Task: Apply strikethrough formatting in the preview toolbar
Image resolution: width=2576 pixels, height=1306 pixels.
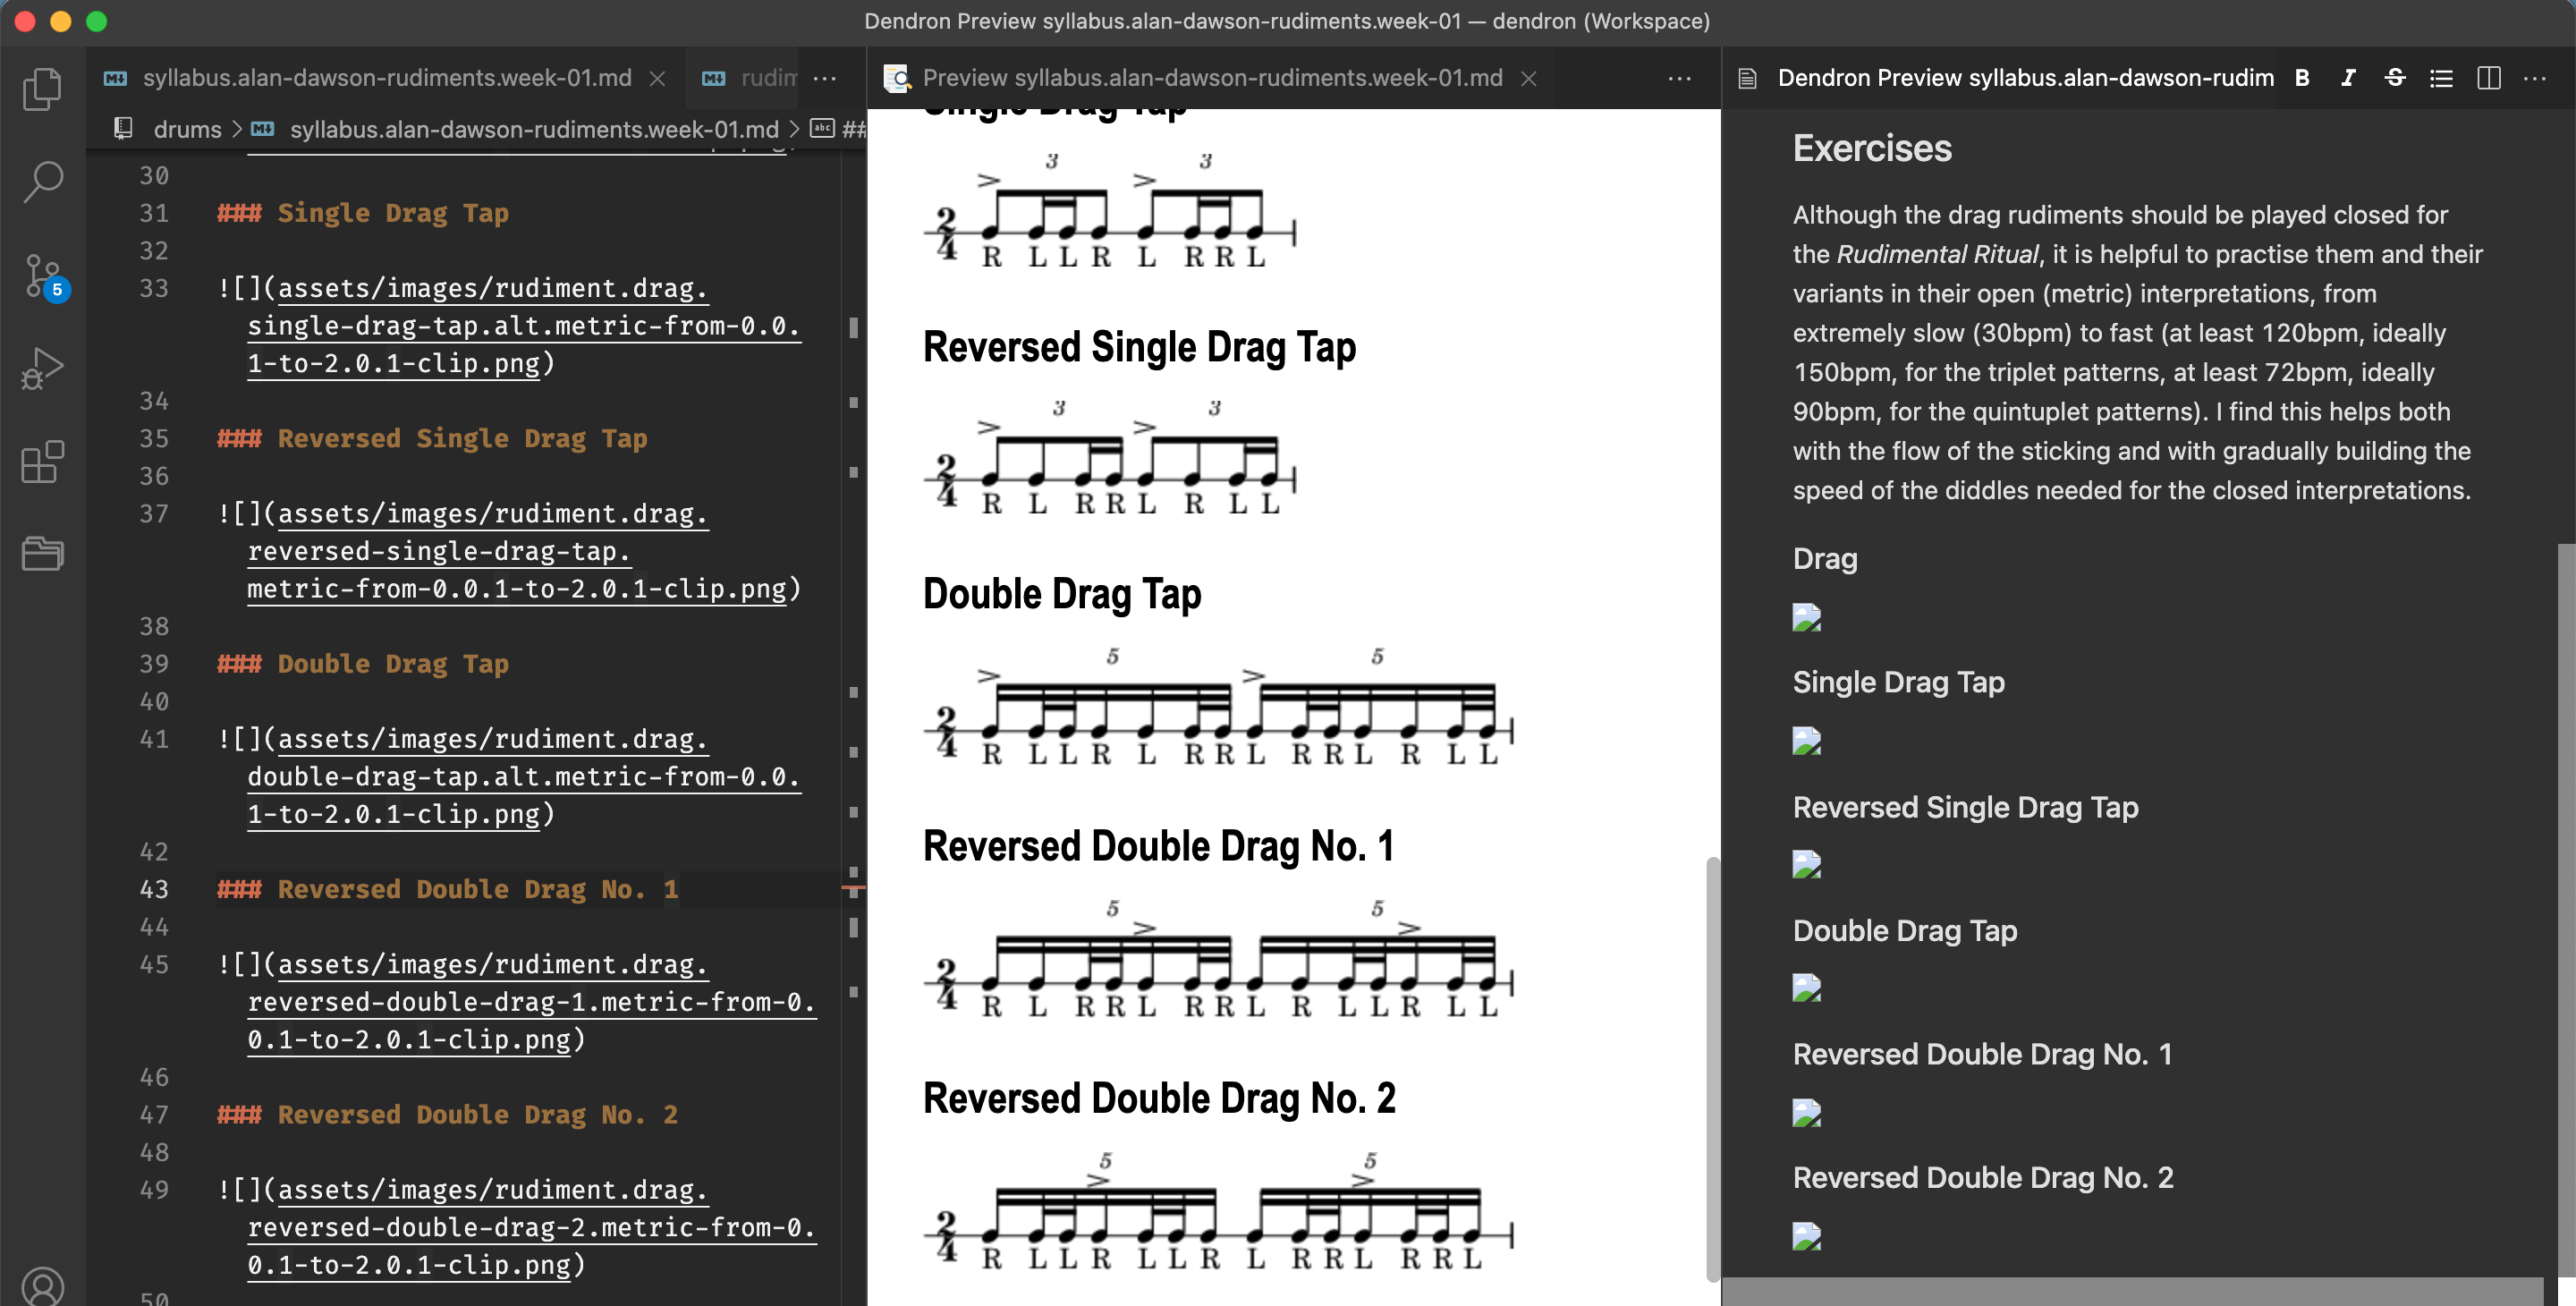Action: click(2395, 78)
